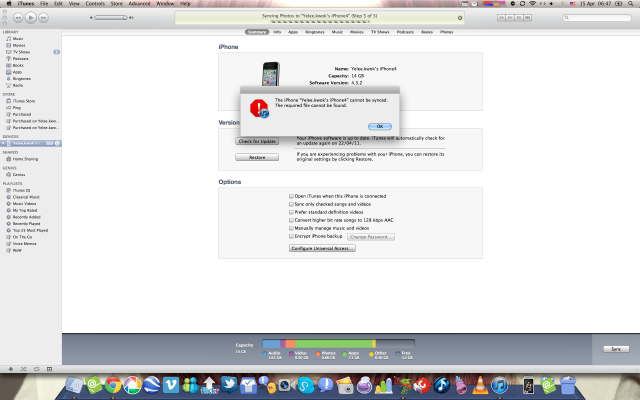Toggle repeat at the bottom of the sidebar
The width and height of the screenshot is (640, 400).
pos(36,369)
